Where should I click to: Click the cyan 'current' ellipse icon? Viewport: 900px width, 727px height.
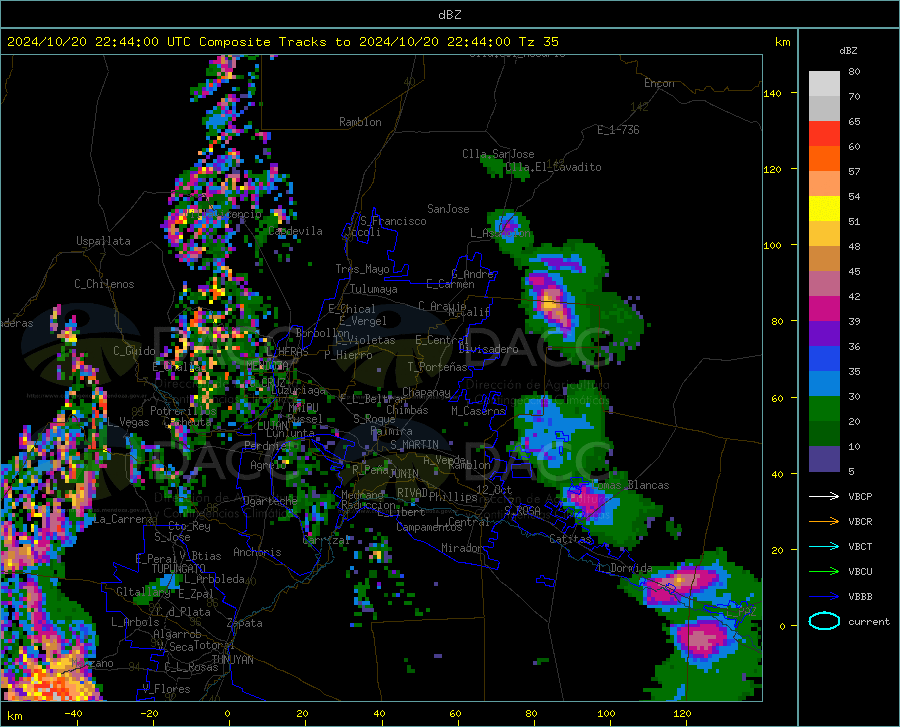point(823,621)
